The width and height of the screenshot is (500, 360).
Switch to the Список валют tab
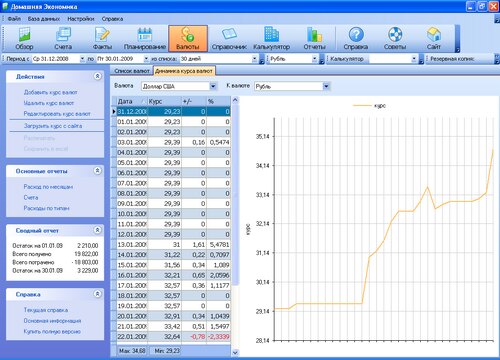tap(132, 71)
